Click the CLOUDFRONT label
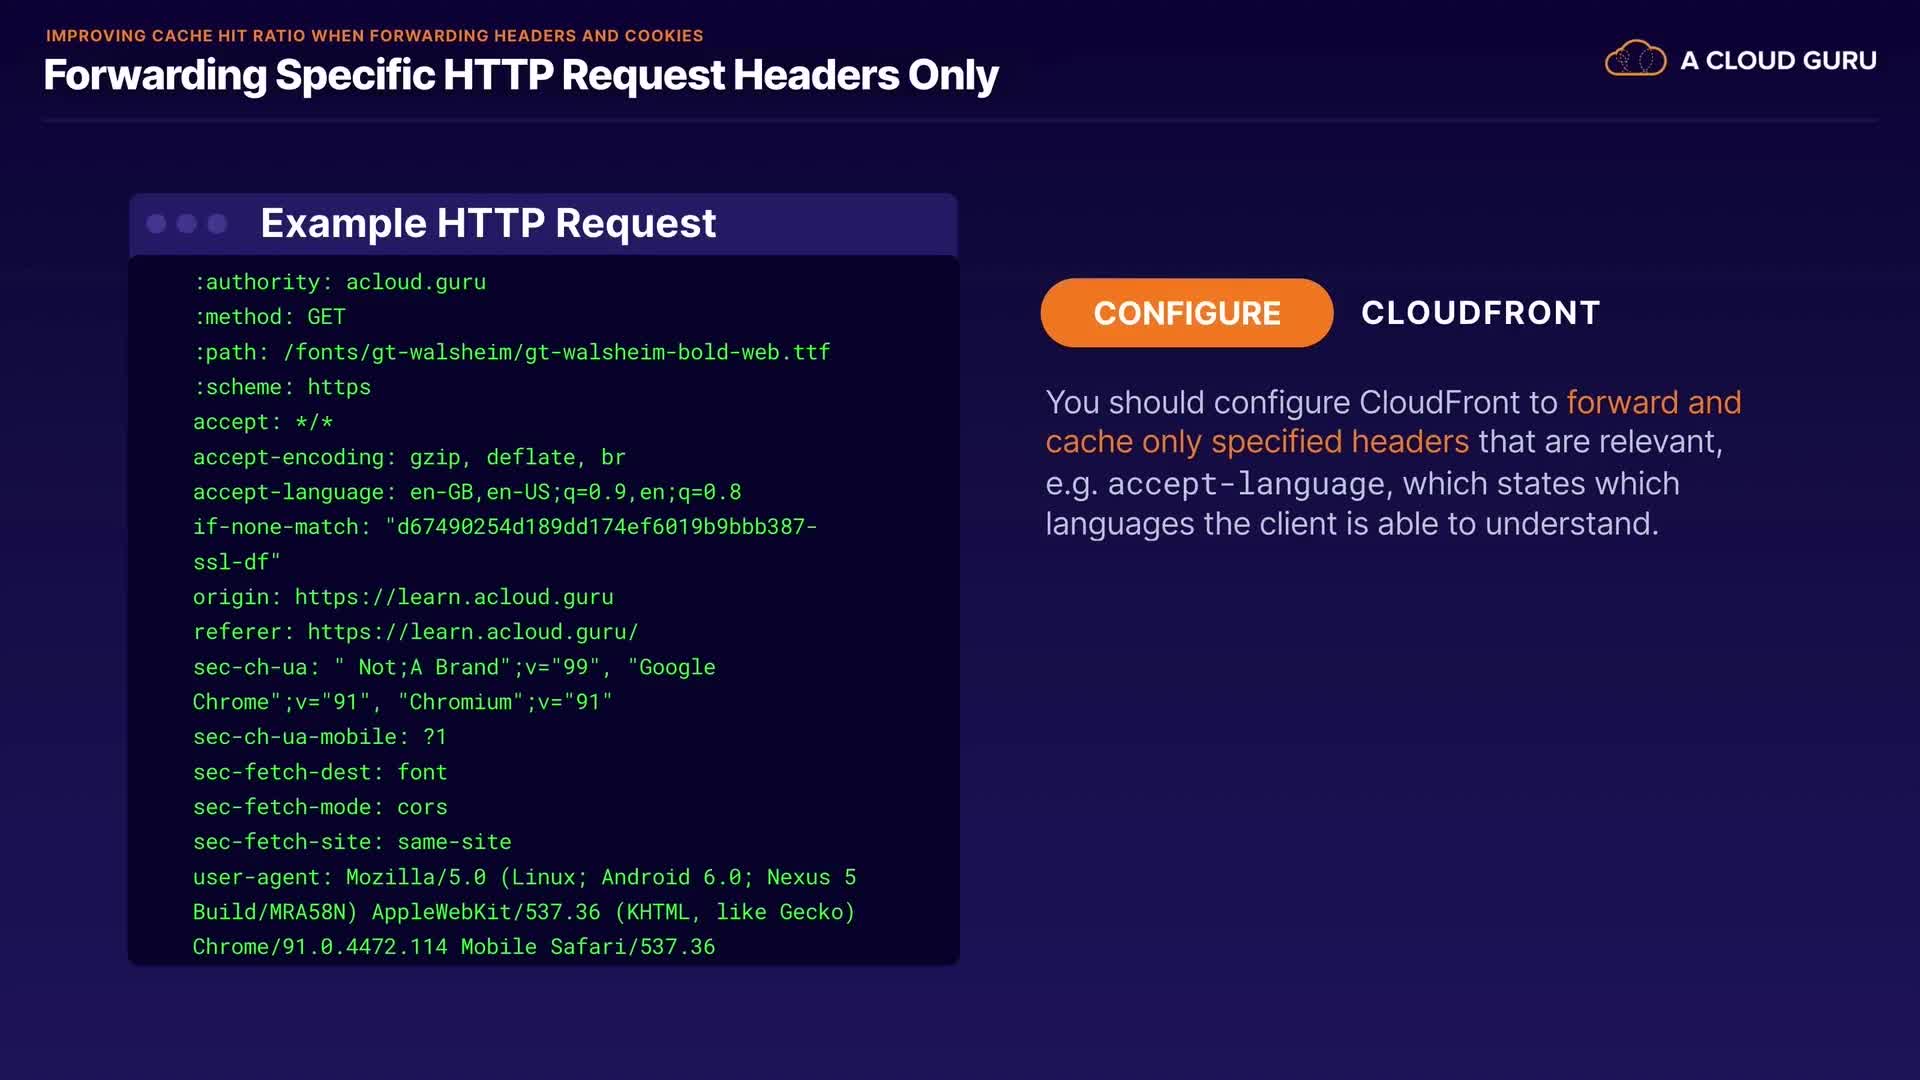The image size is (1920, 1080). [x=1480, y=313]
